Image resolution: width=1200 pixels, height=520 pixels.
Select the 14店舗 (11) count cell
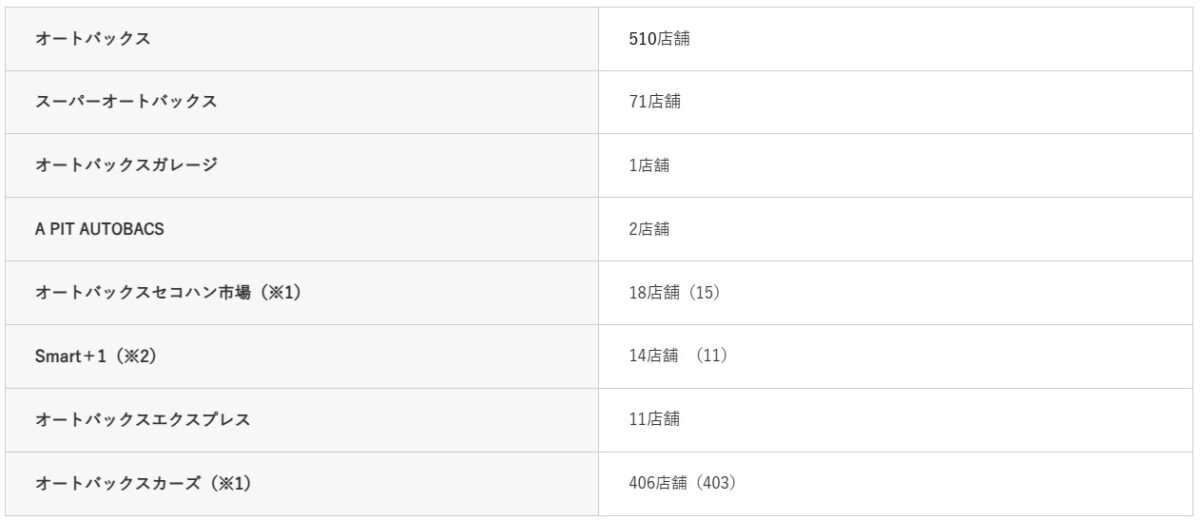coord(678,356)
